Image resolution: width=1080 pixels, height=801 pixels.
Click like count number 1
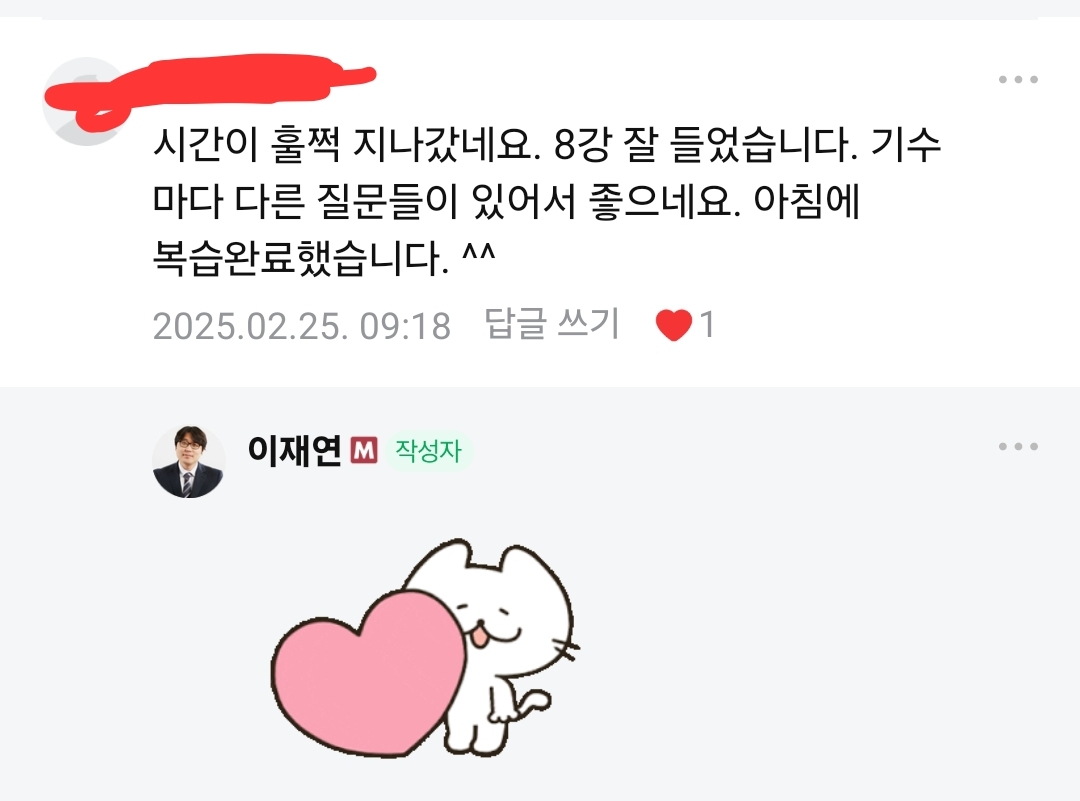[707, 324]
